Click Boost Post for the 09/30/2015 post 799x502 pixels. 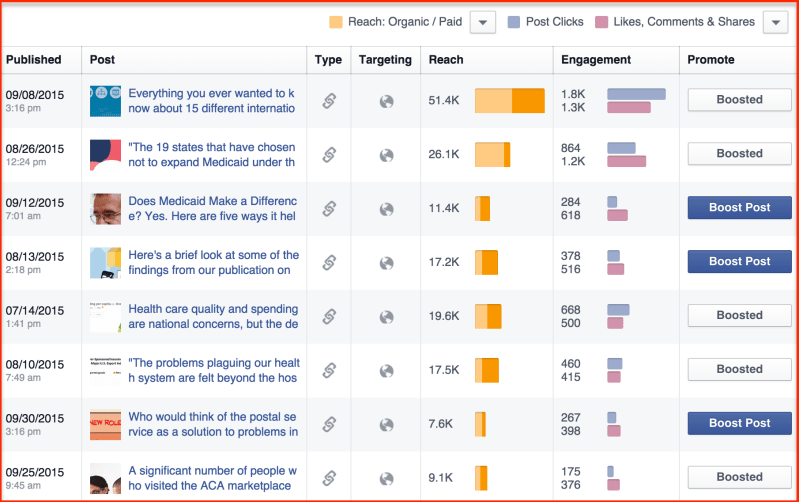[x=739, y=424]
